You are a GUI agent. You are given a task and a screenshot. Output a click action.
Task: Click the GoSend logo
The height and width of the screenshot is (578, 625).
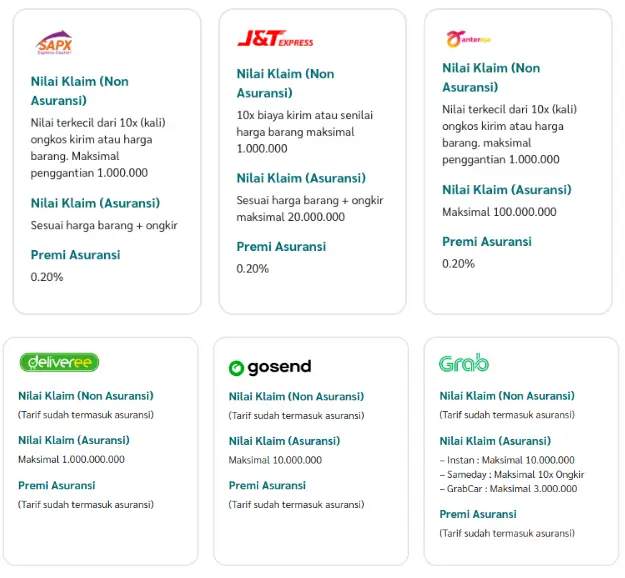point(270,367)
